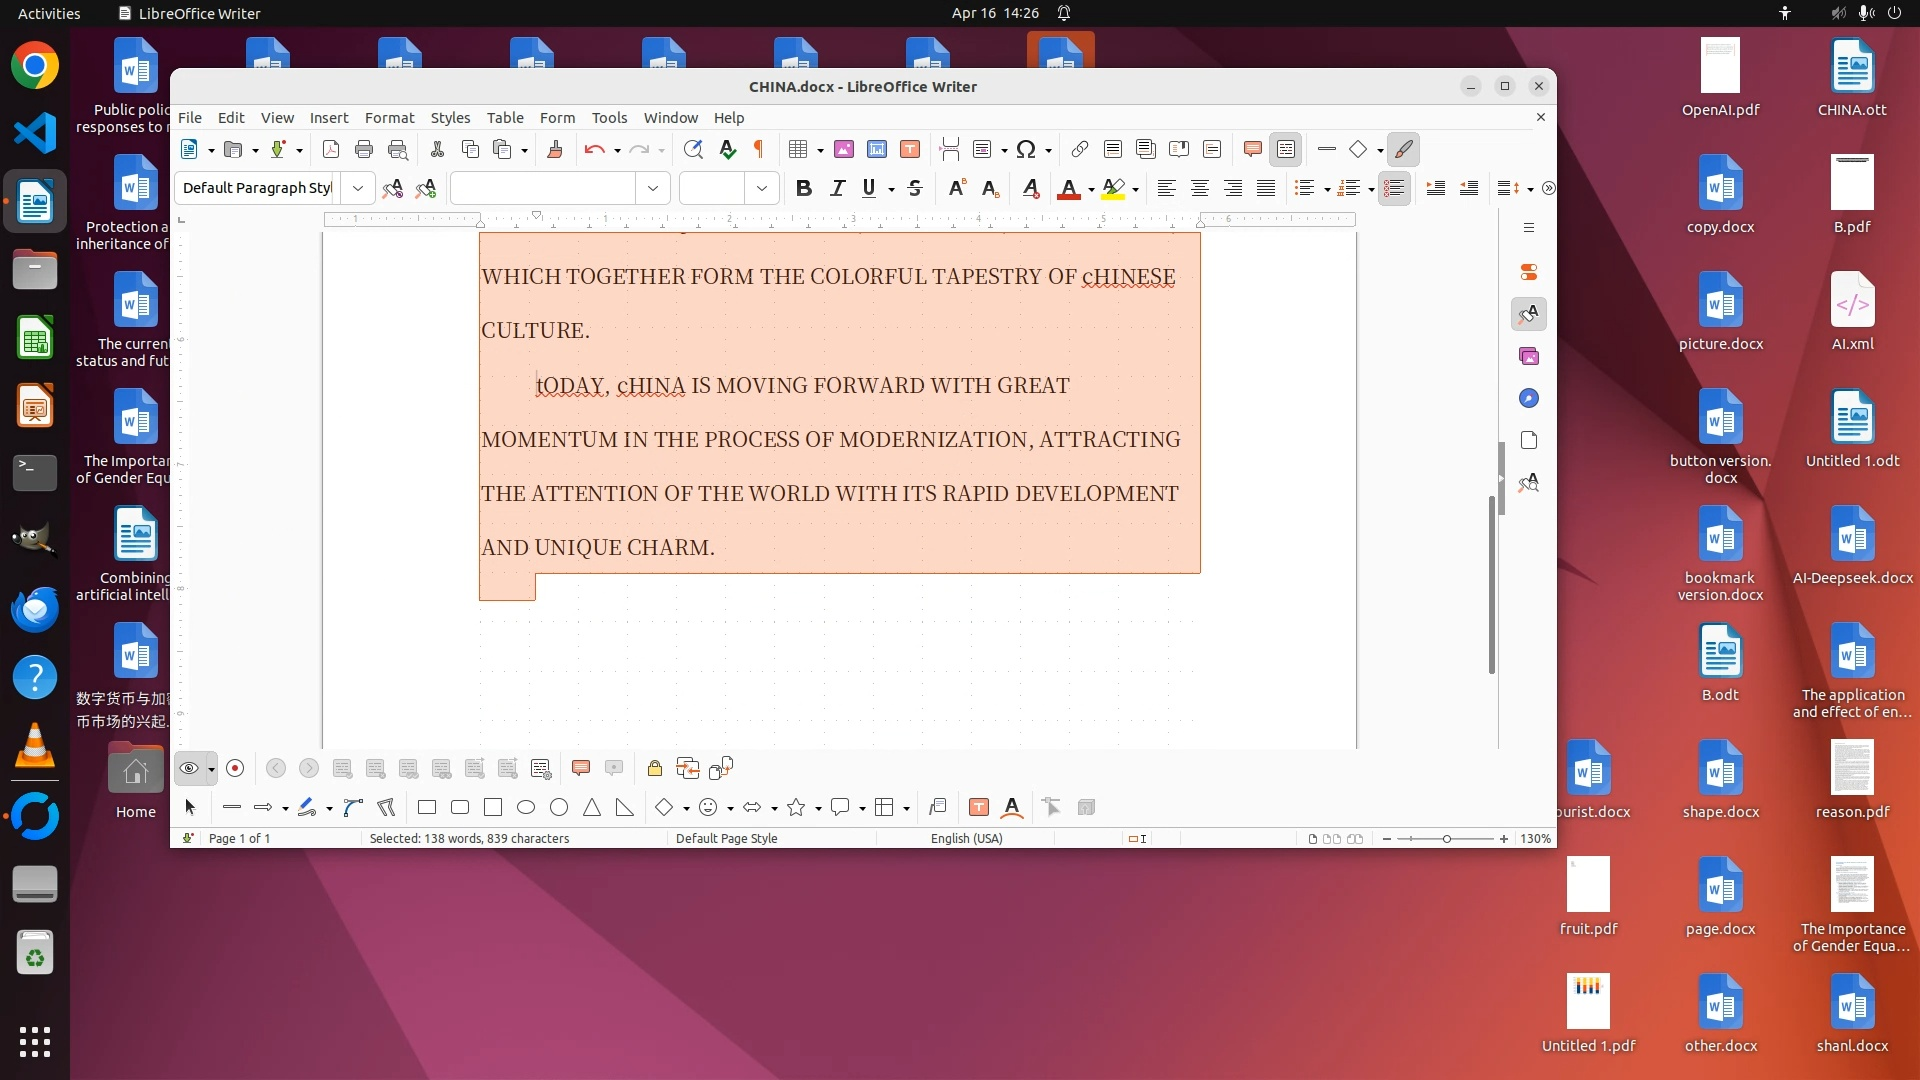Screen dimensions: 1920x1080
Task: Open the Thunderbird mail icon in dock
Action: [x=35, y=608]
